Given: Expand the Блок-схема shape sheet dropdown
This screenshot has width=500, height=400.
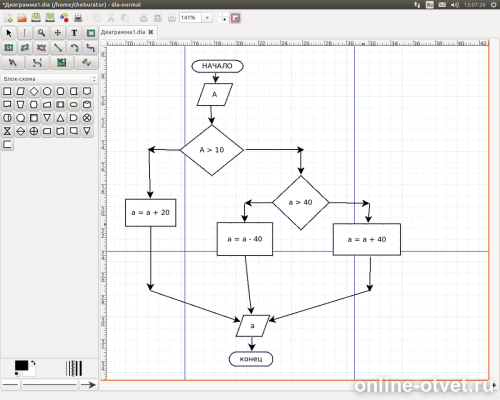Looking at the screenshot, I should [x=94, y=79].
